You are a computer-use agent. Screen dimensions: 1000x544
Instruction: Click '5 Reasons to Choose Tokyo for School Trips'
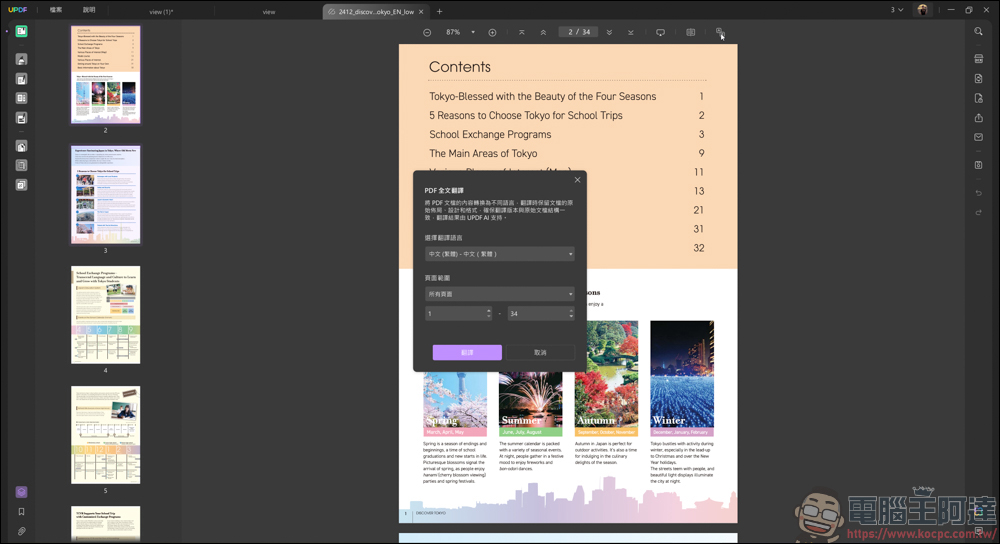click(526, 115)
